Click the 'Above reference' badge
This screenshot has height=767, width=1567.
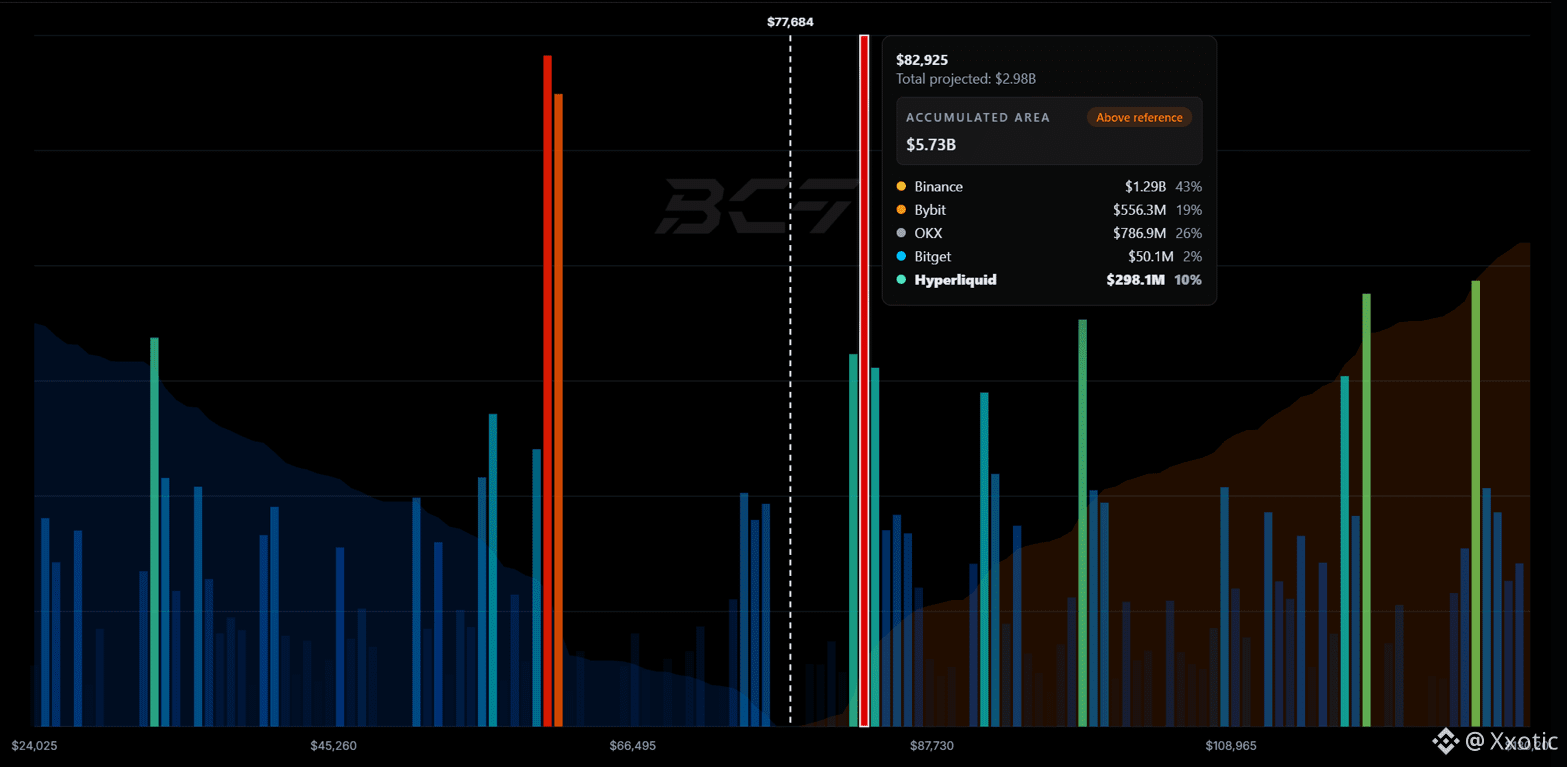[x=1139, y=118]
